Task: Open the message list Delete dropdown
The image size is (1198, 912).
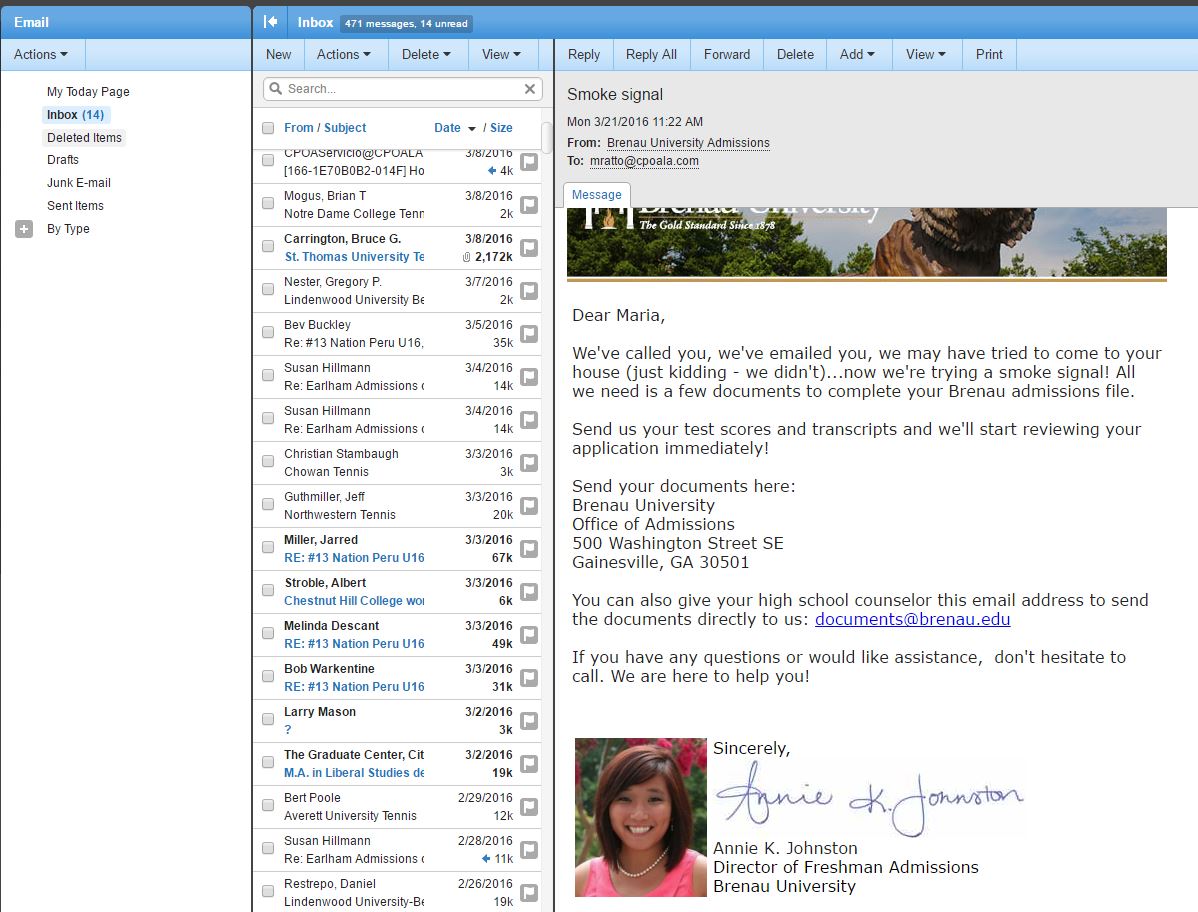Action: [426, 54]
